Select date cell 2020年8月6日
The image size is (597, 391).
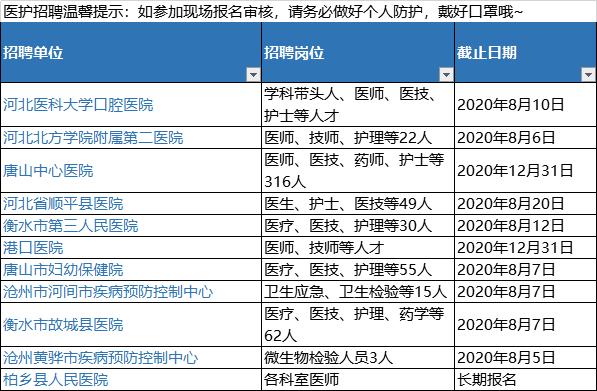pyautogui.click(x=525, y=137)
